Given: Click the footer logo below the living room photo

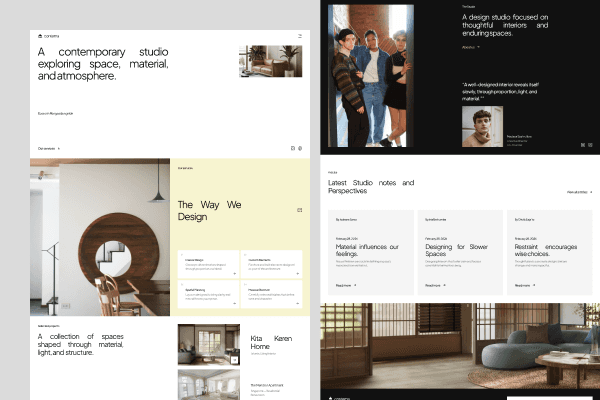Looking at the screenshot, I should click(x=339, y=398).
